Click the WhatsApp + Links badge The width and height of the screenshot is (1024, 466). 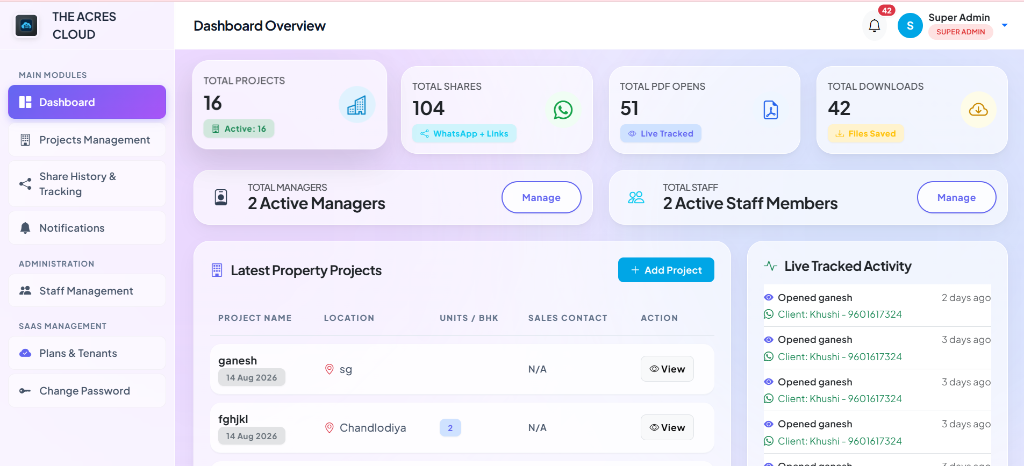pyautogui.click(x=464, y=134)
